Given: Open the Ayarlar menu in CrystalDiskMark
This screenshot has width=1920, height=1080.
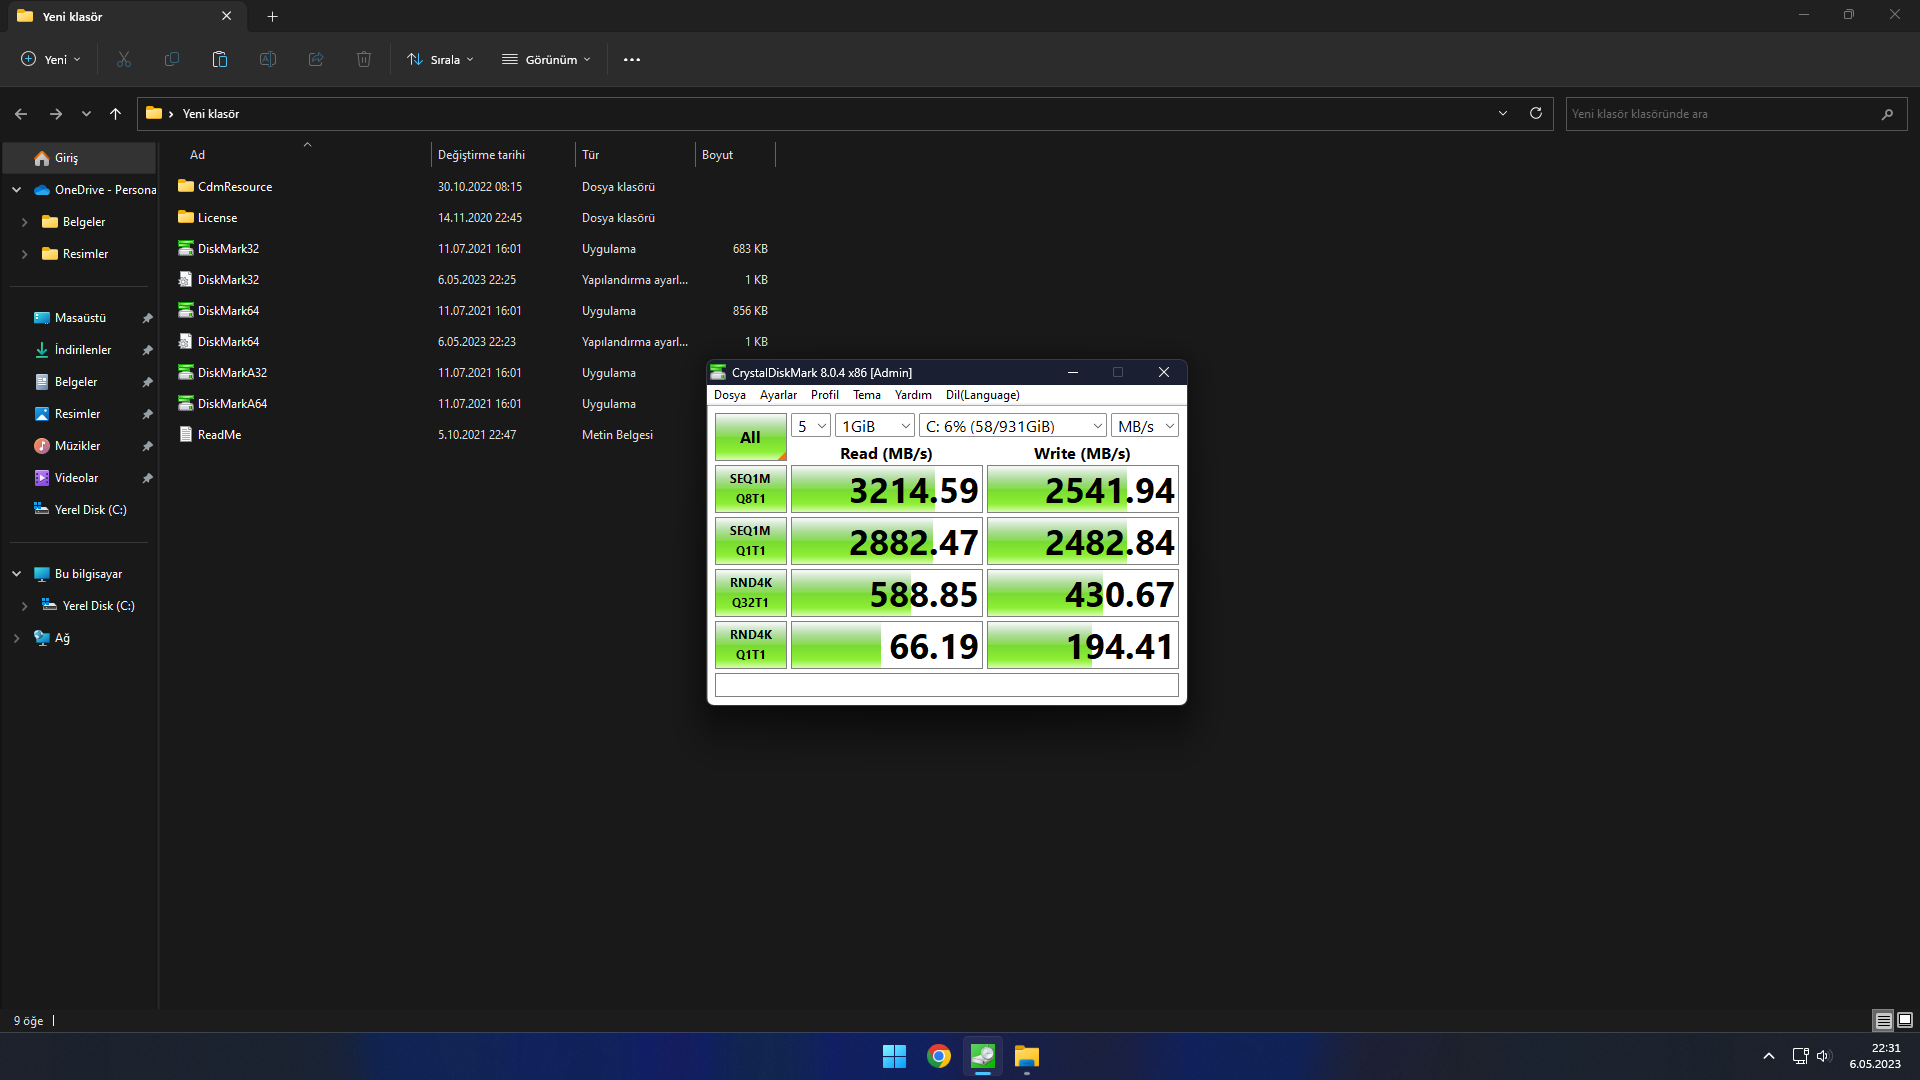Looking at the screenshot, I should pyautogui.click(x=778, y=395).
